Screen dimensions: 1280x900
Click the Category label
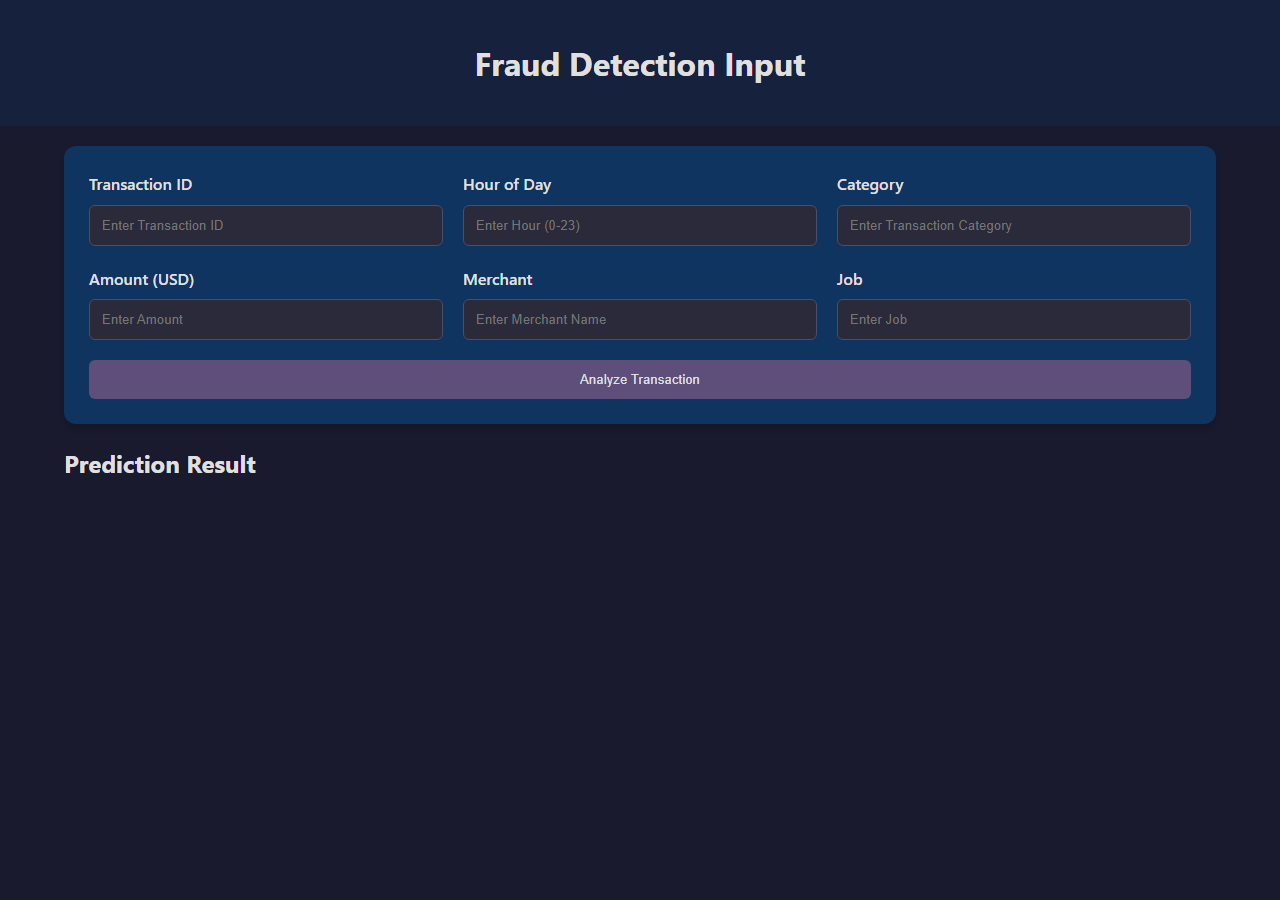[870, 185]
